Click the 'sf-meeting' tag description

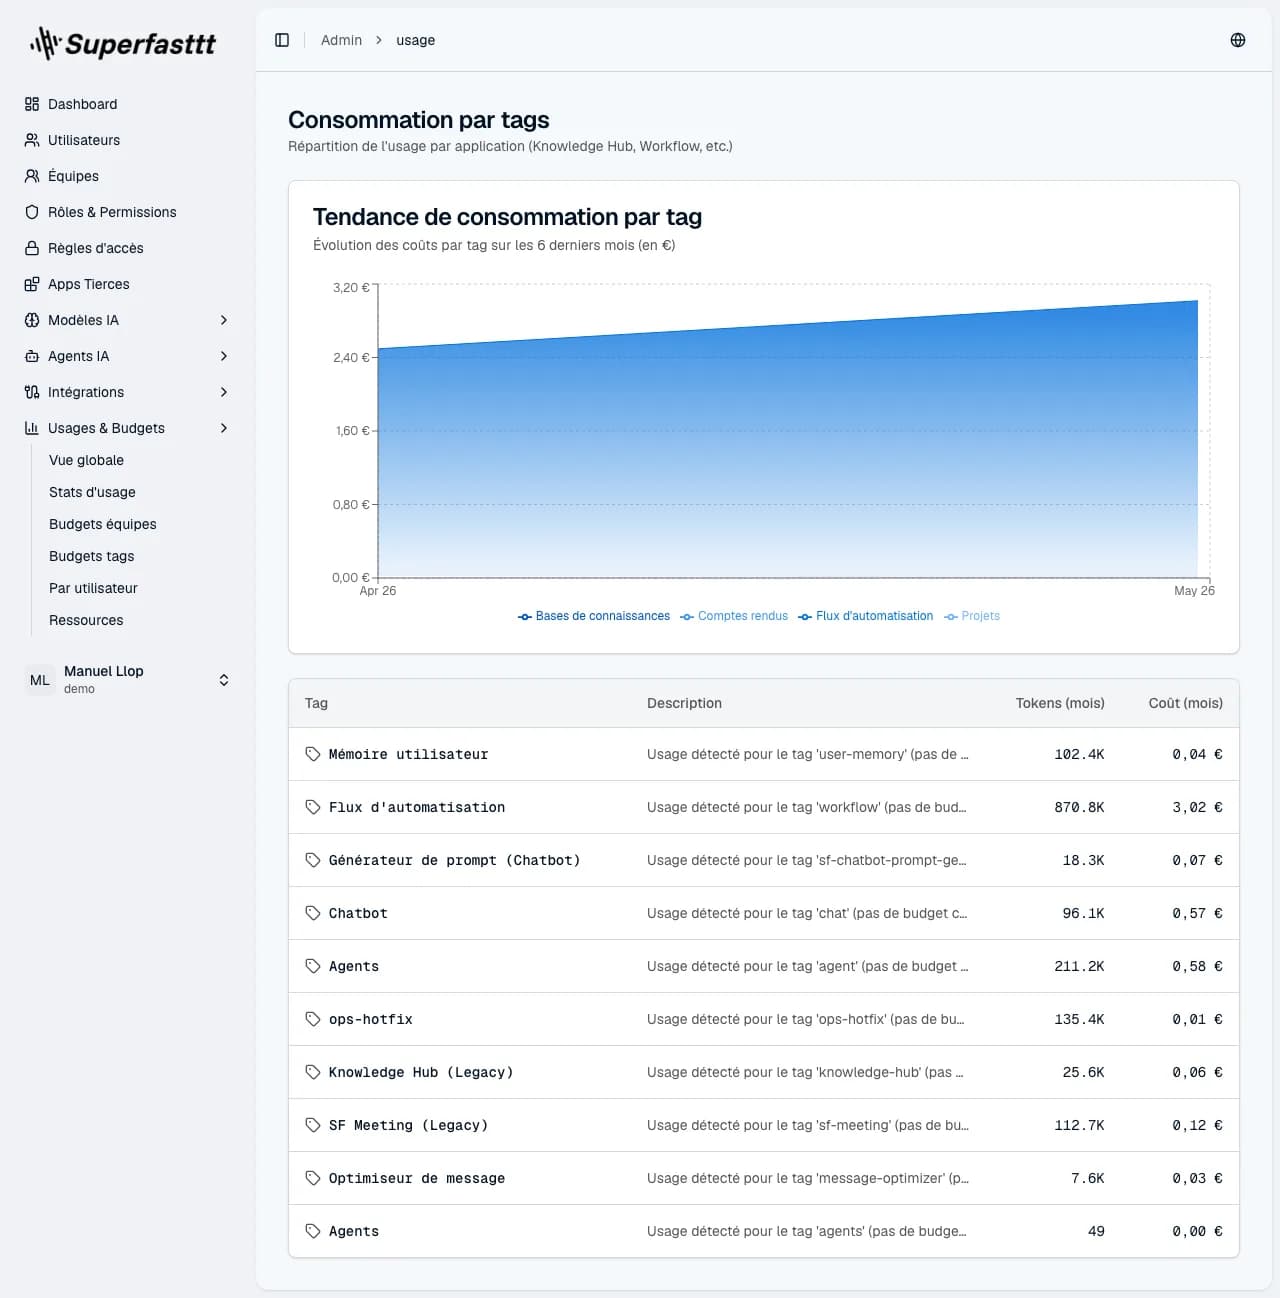click(808, 1125)
